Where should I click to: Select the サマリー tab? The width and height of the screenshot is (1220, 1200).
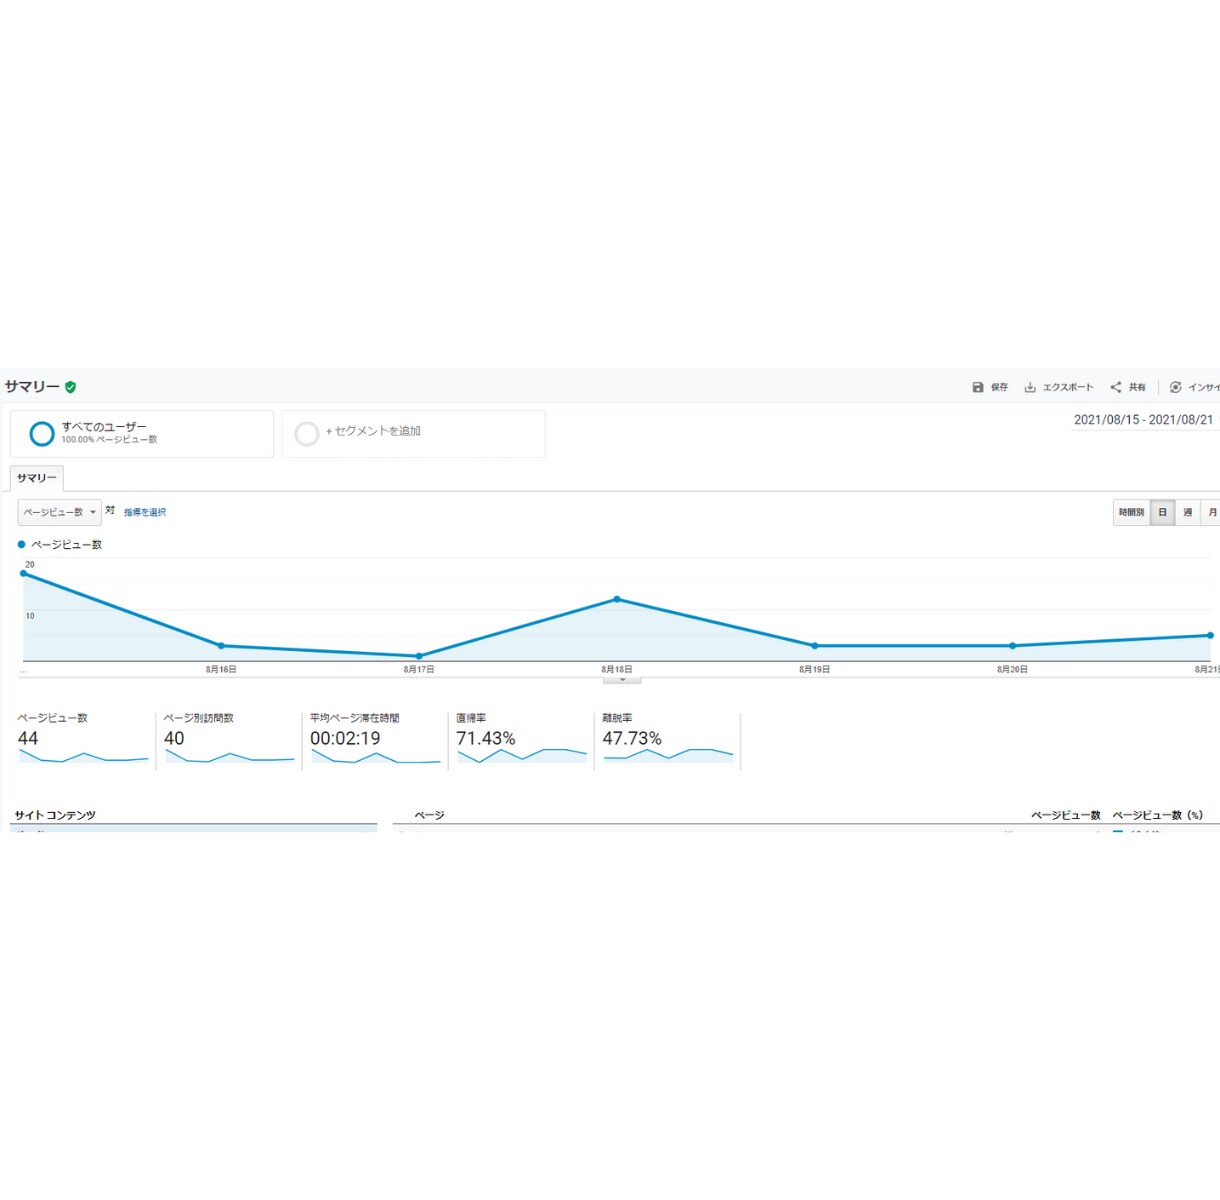pyautogui.click(x=37, y=478)
